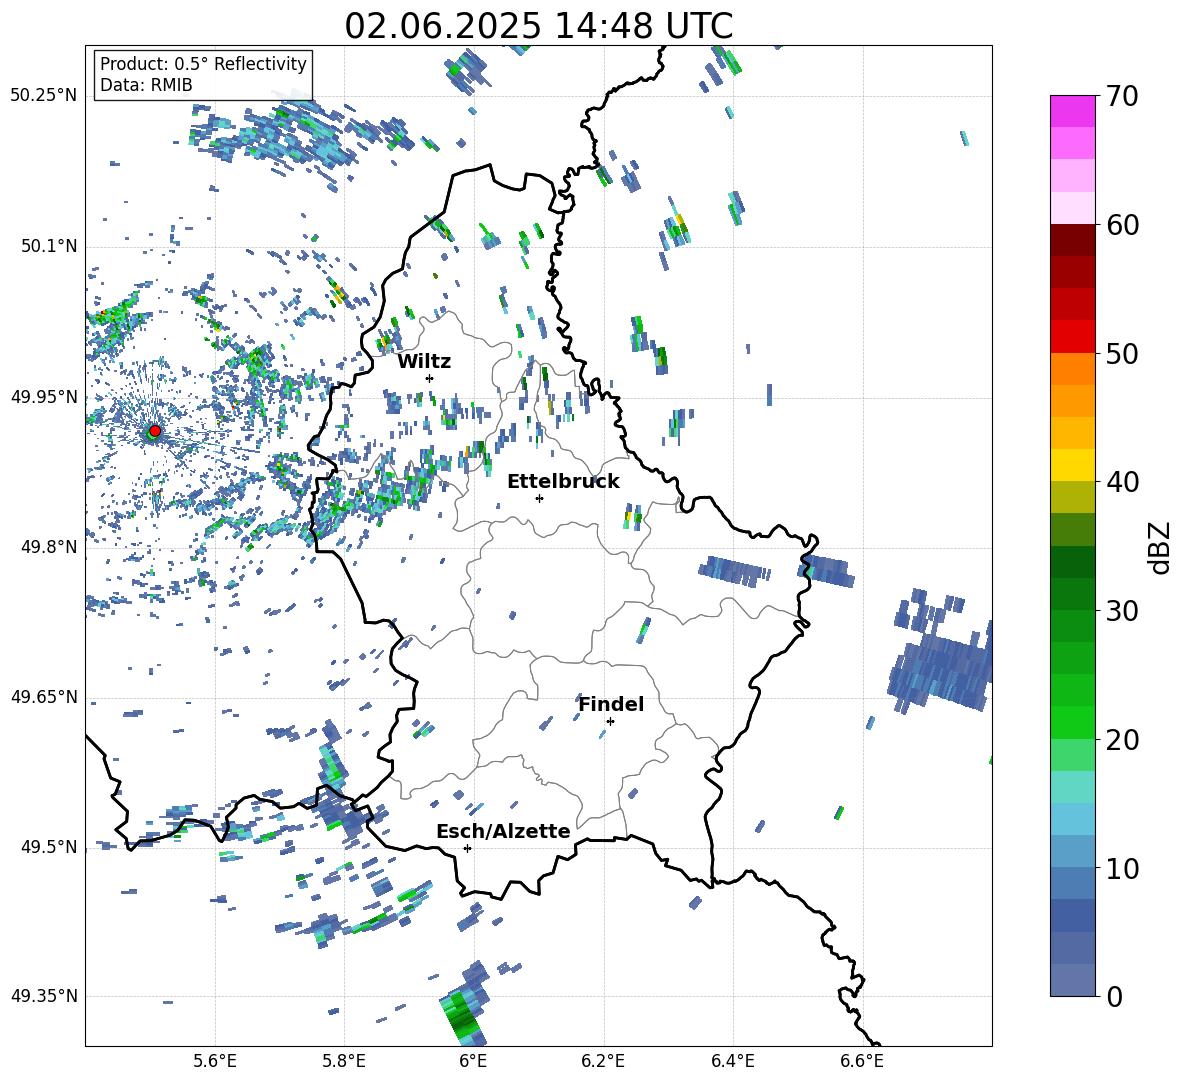Click the 49.5°N latitude tick label
Screen dimensions: 1184x1081
tap(48, 847)
